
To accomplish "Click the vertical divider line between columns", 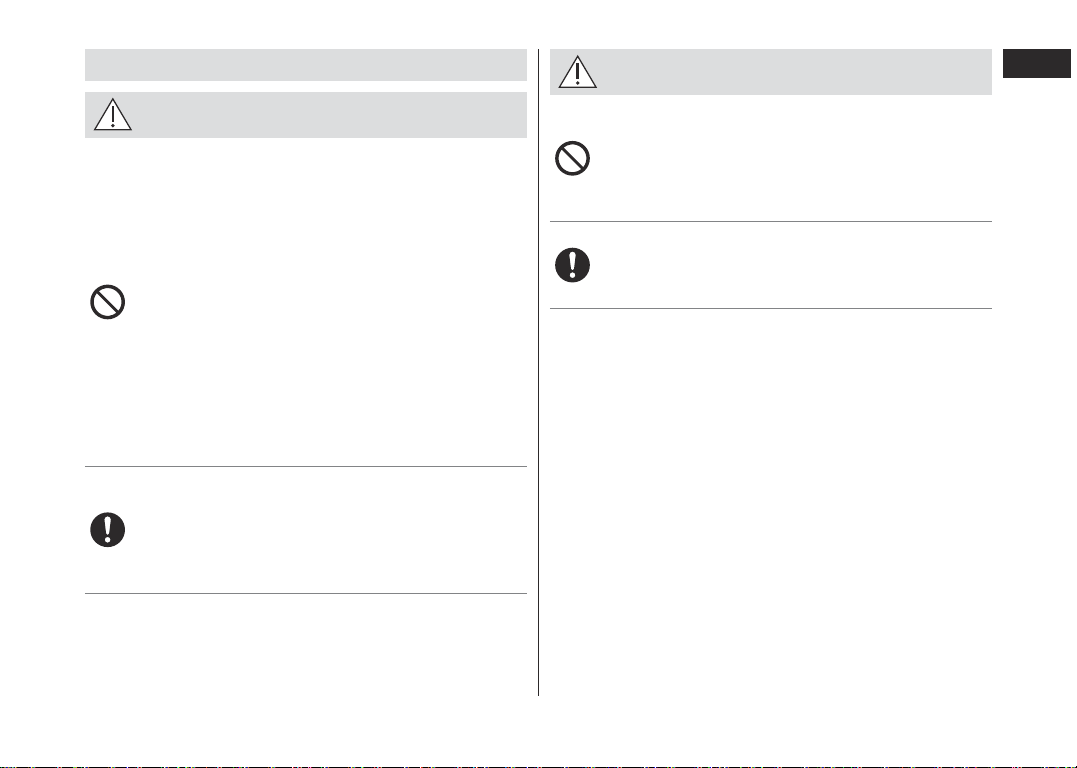I will click(538, 372).
